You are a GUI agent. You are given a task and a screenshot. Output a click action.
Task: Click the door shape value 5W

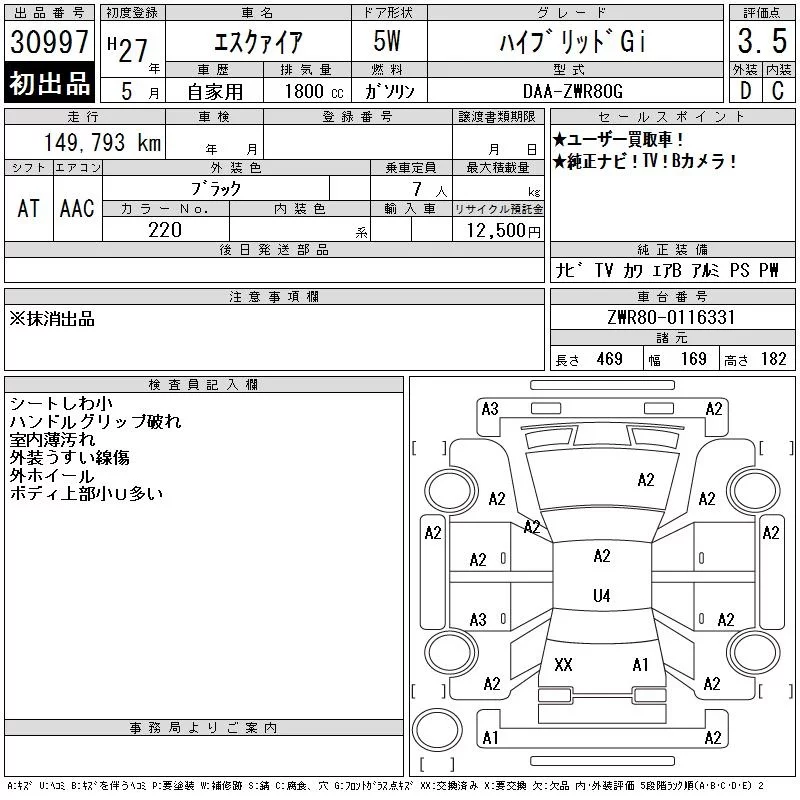coord(387,41)
